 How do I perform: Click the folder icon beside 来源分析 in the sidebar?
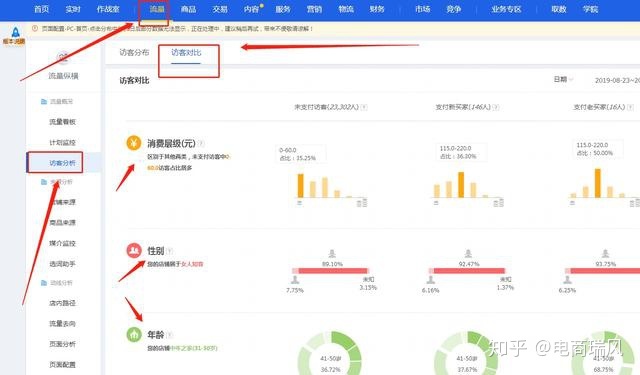[x=44, y=182]
